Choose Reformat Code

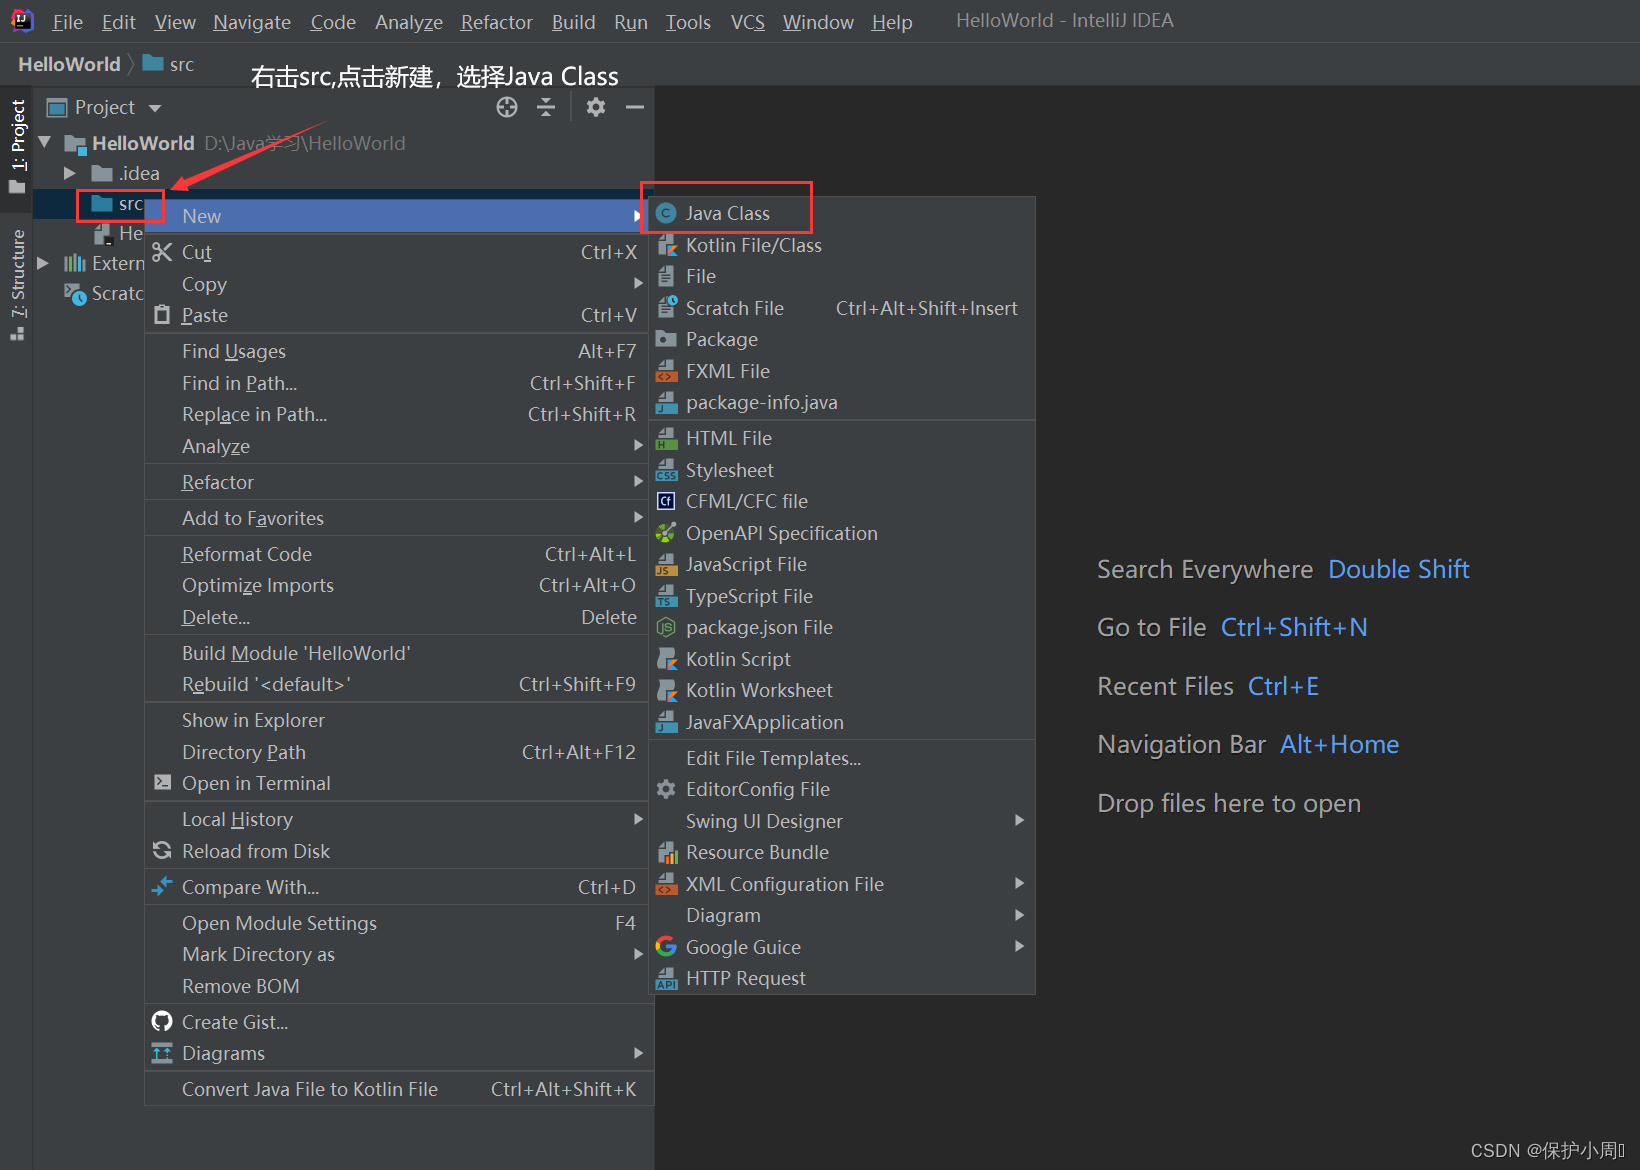click(x=398, y=554)
